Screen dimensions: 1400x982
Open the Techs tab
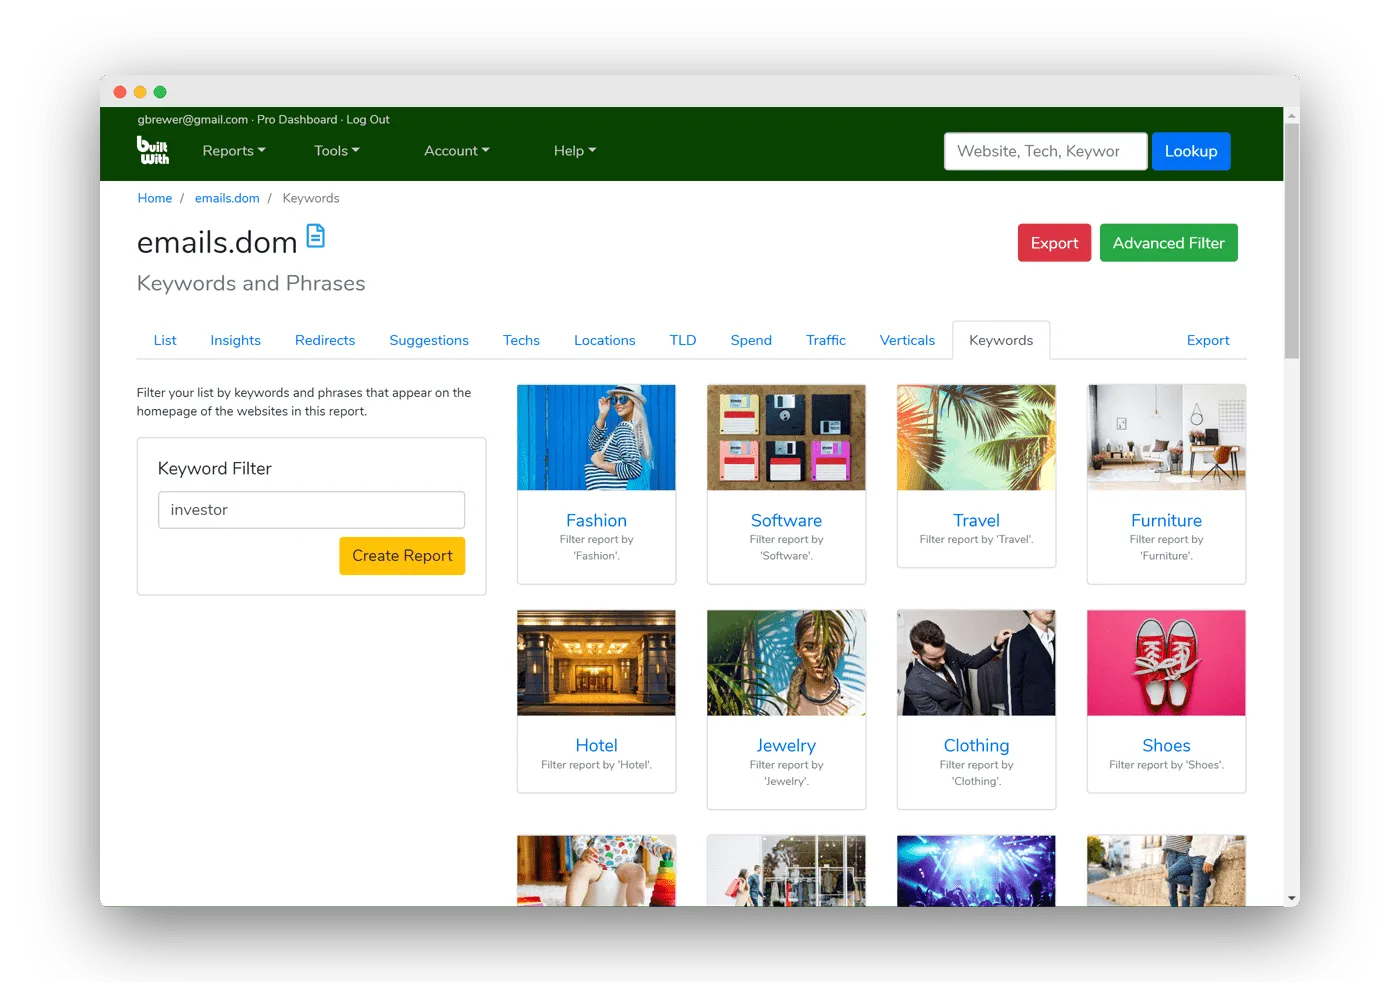click(x=521, y=340)
